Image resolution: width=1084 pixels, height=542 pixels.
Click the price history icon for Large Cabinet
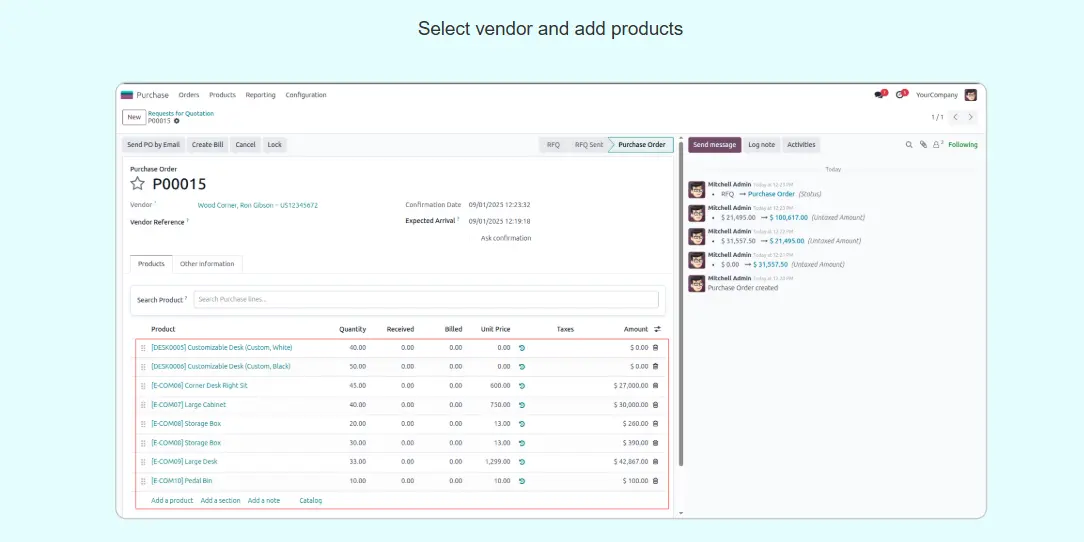click(521, 405)
